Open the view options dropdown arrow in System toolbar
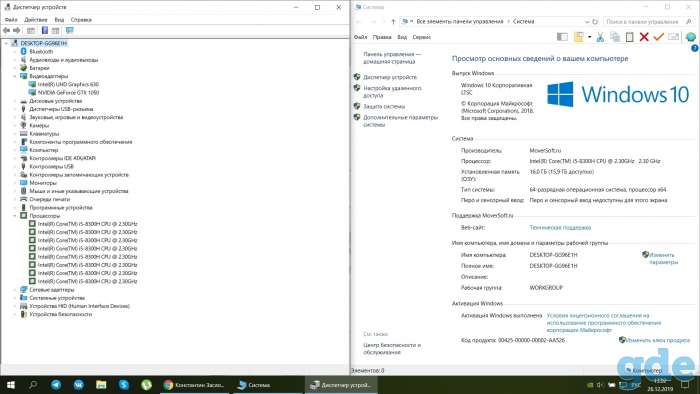 (x=589, y=37)
